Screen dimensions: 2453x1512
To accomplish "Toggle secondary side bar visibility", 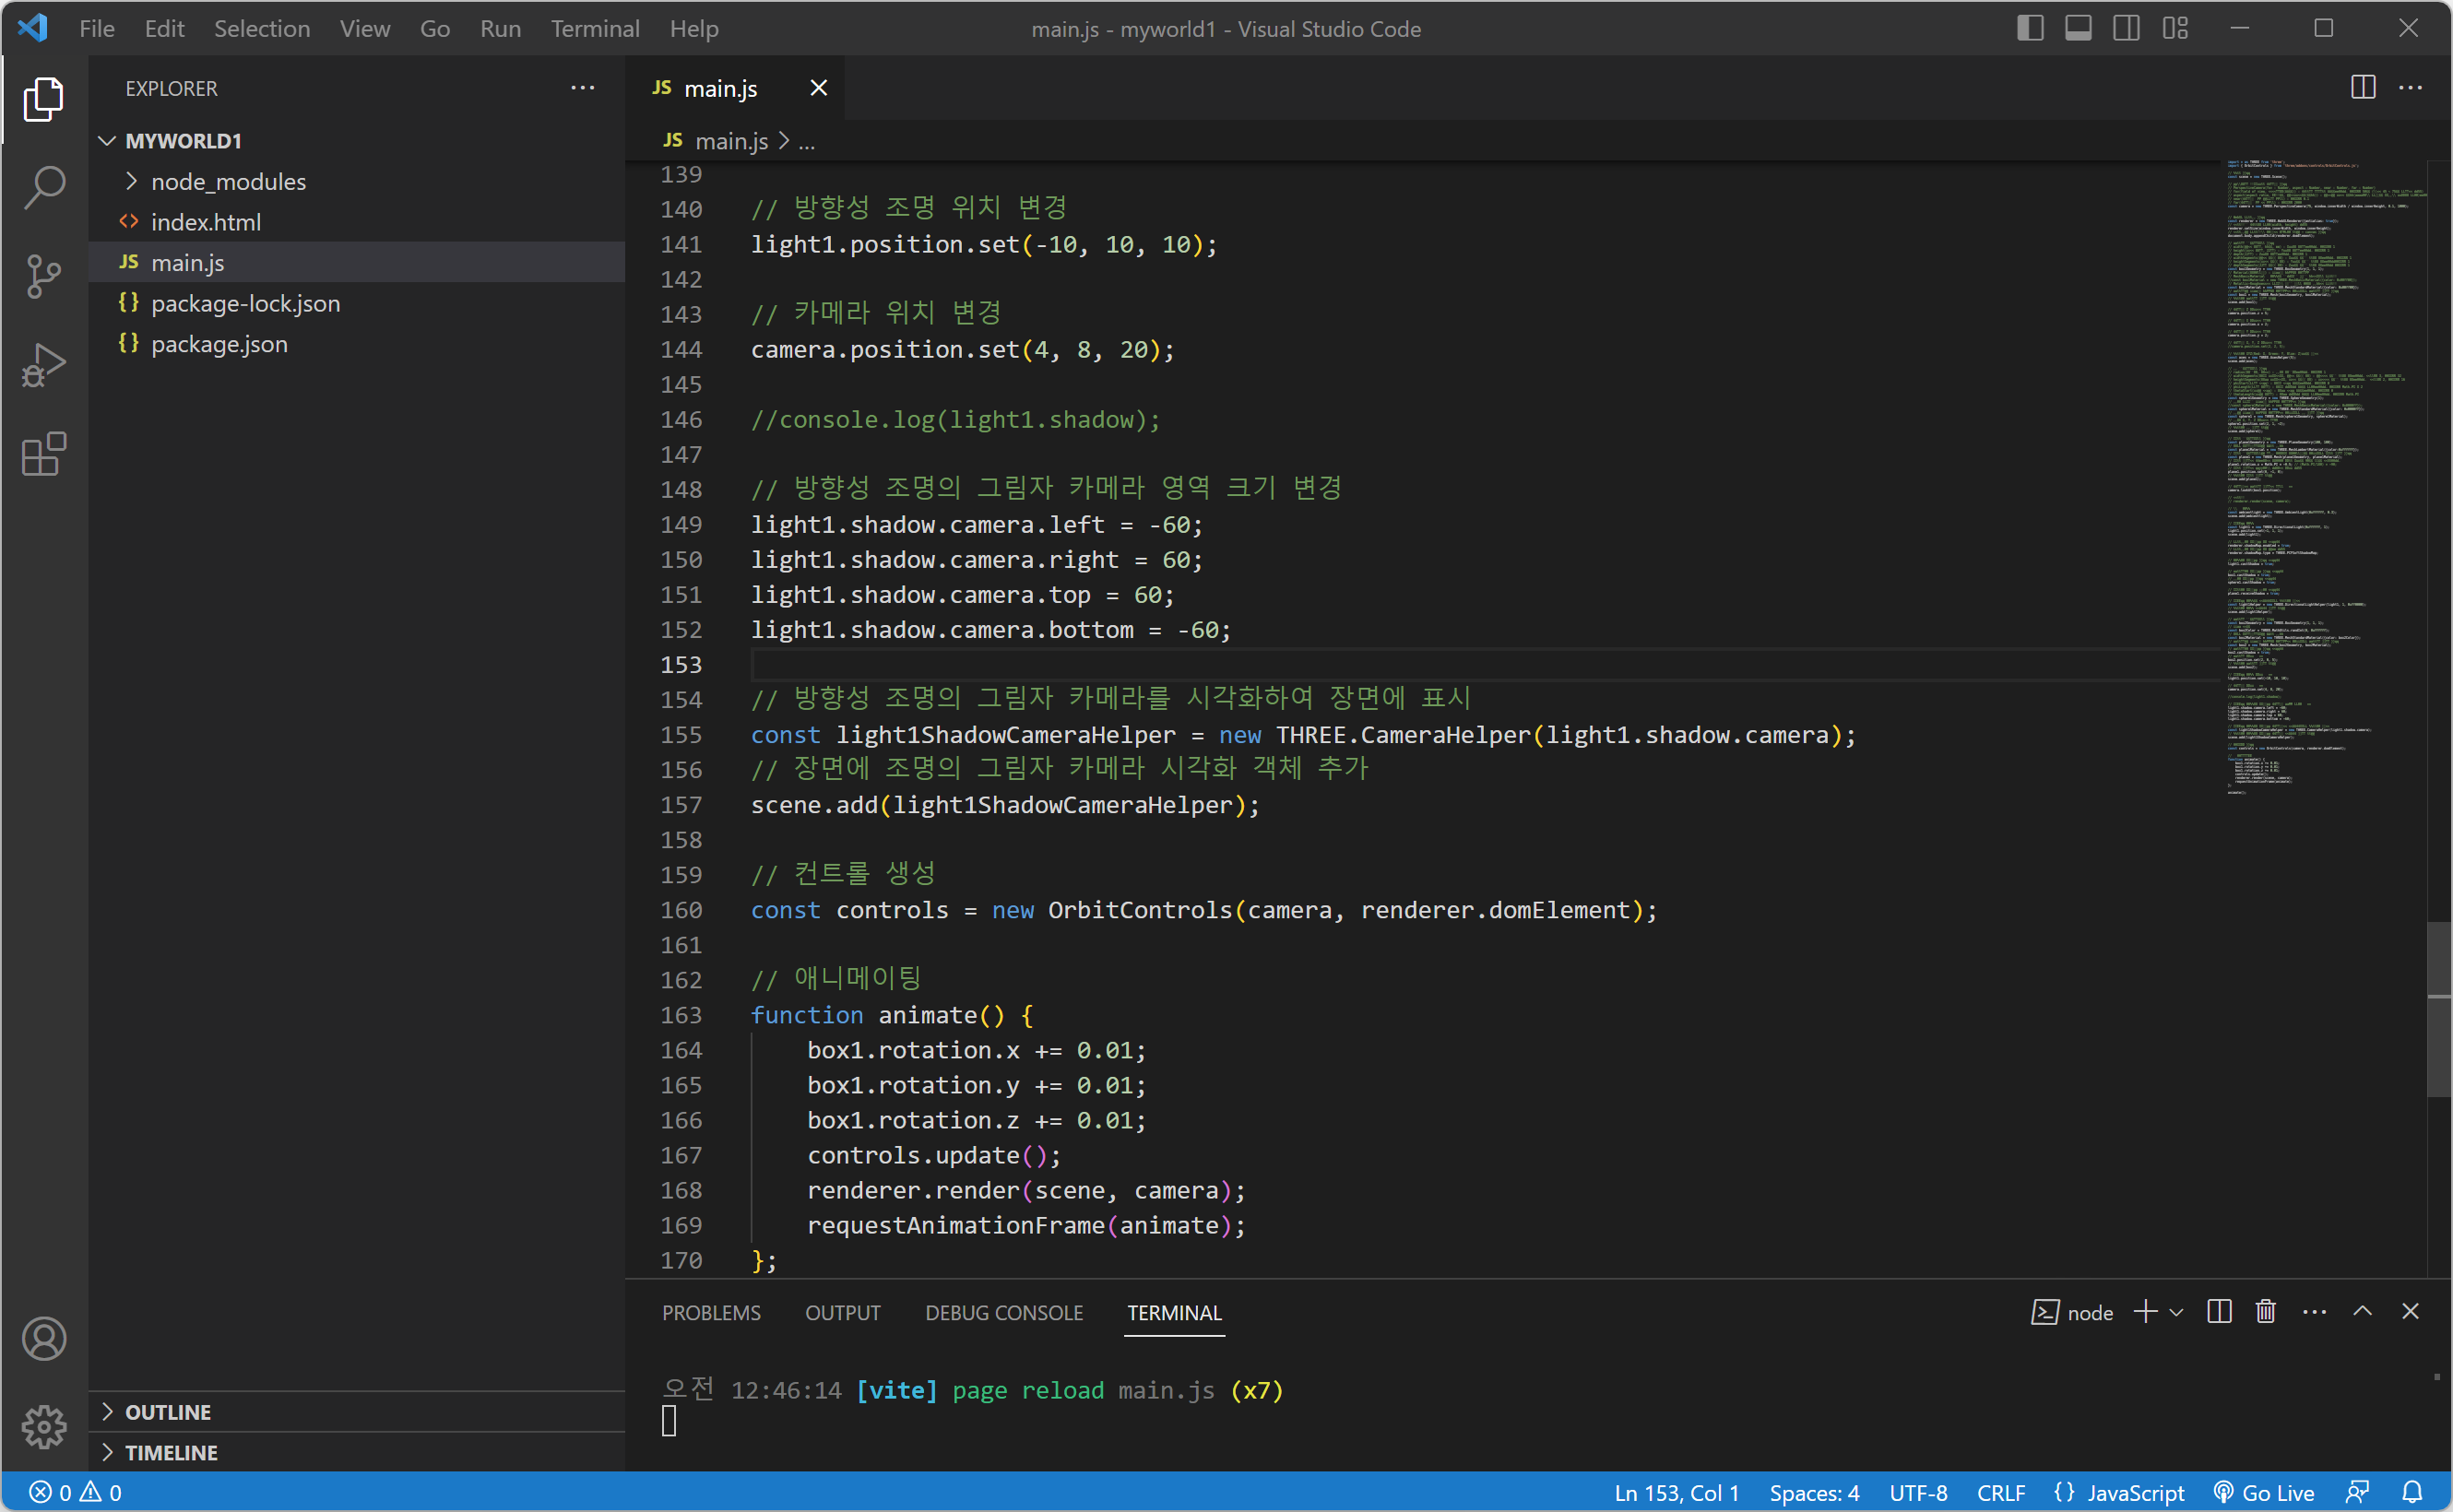I will (2126, 28).
